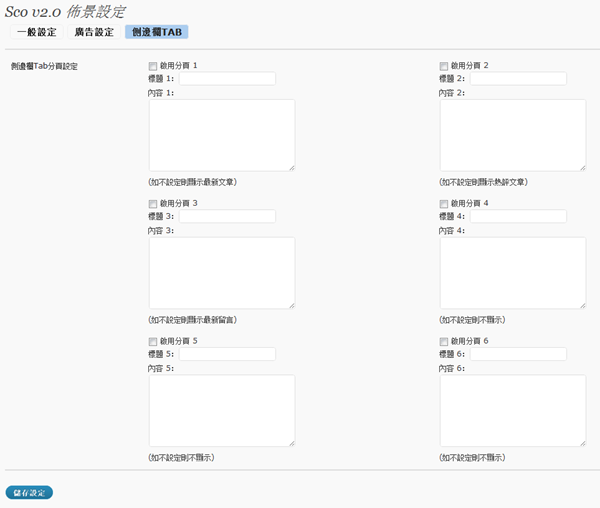Image resolution: width=600 pixels, height=508 pixels.
Task: Focus the 標題 3 input field
Action: point(227,216)
